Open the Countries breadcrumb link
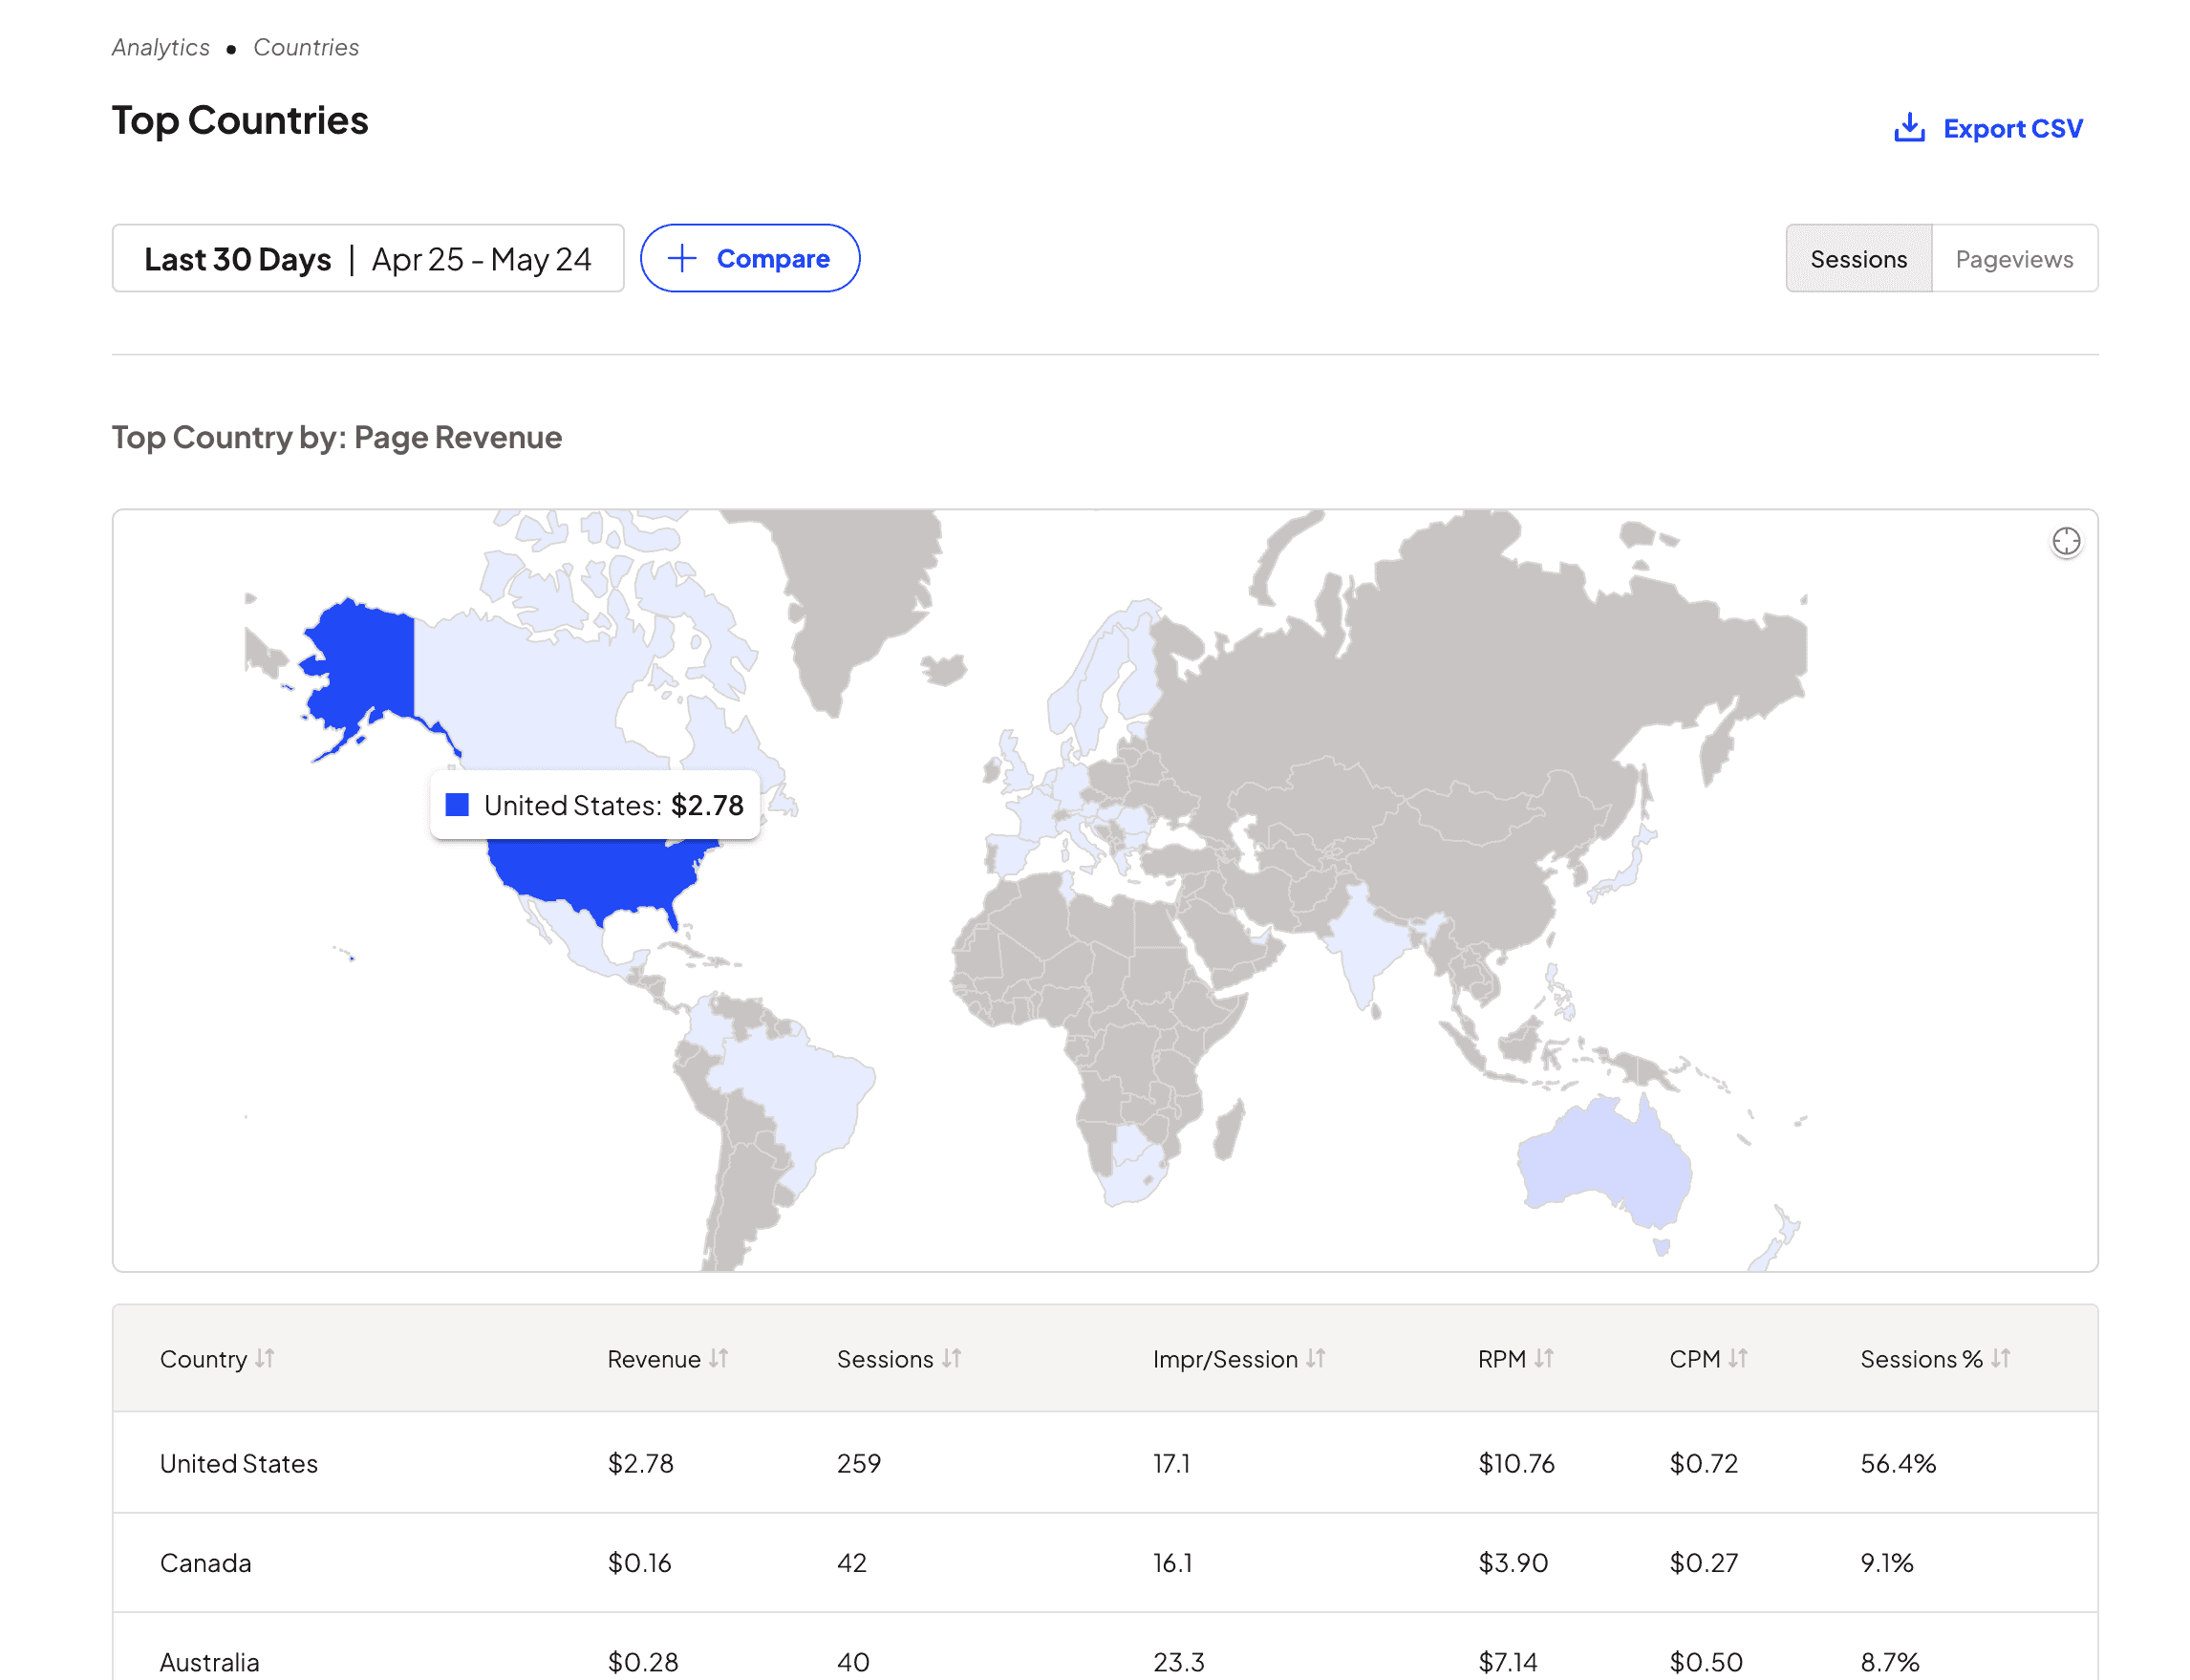This screenshot has width=2190, height=1680. [x=306, y=47]
